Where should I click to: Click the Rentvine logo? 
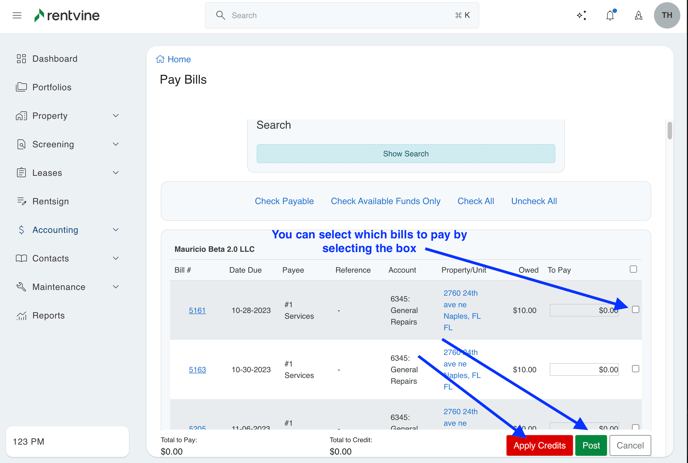coord(67,16)
